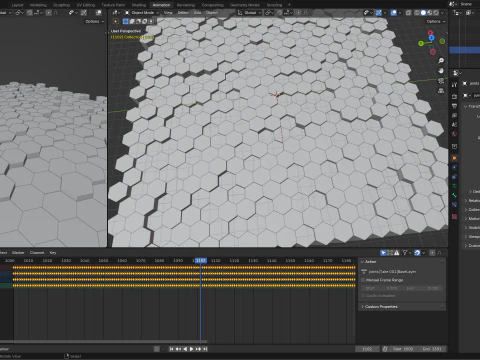This screenshot has height=360, width=480.
Task: Click the green Y axis gizmo ball
Action: pos(421,43)
